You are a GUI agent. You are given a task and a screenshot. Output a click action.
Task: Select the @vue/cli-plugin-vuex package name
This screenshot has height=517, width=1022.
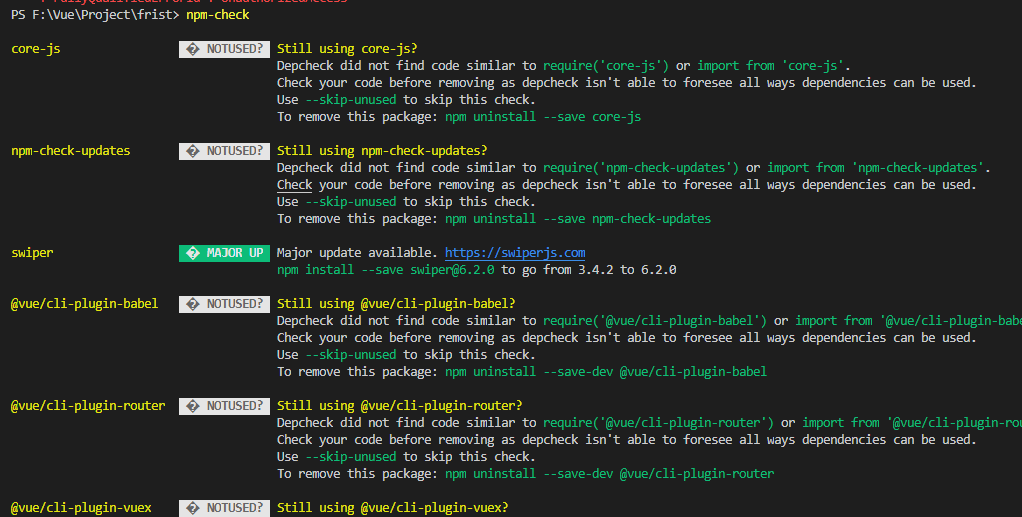81,508
